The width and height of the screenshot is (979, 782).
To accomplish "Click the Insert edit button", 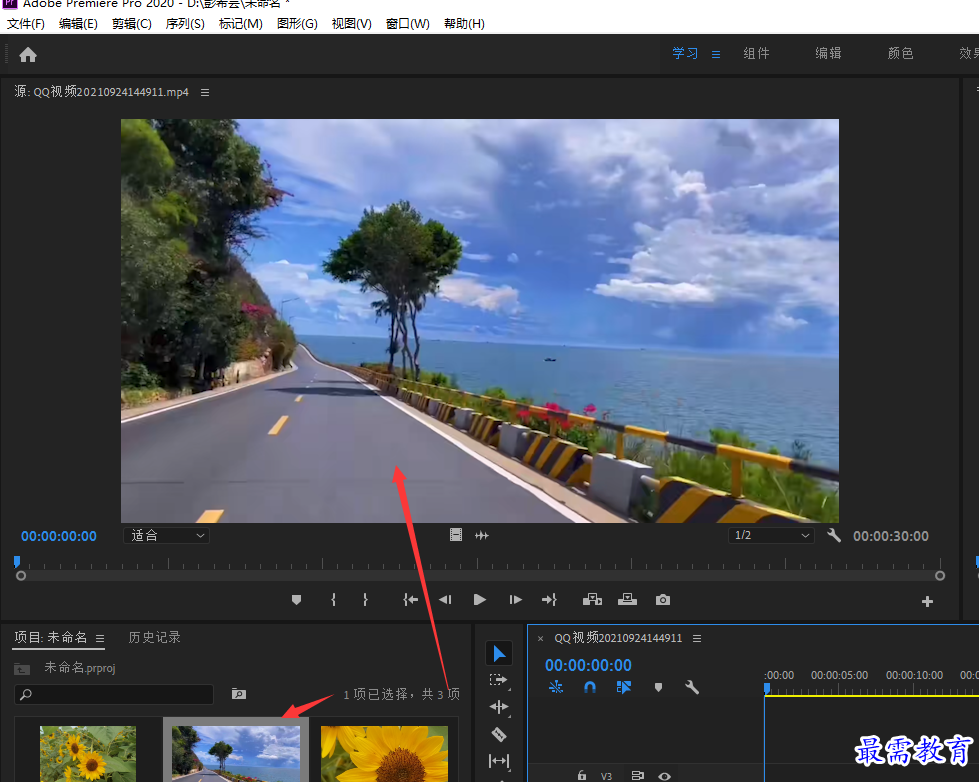I will tap(592, 600).
